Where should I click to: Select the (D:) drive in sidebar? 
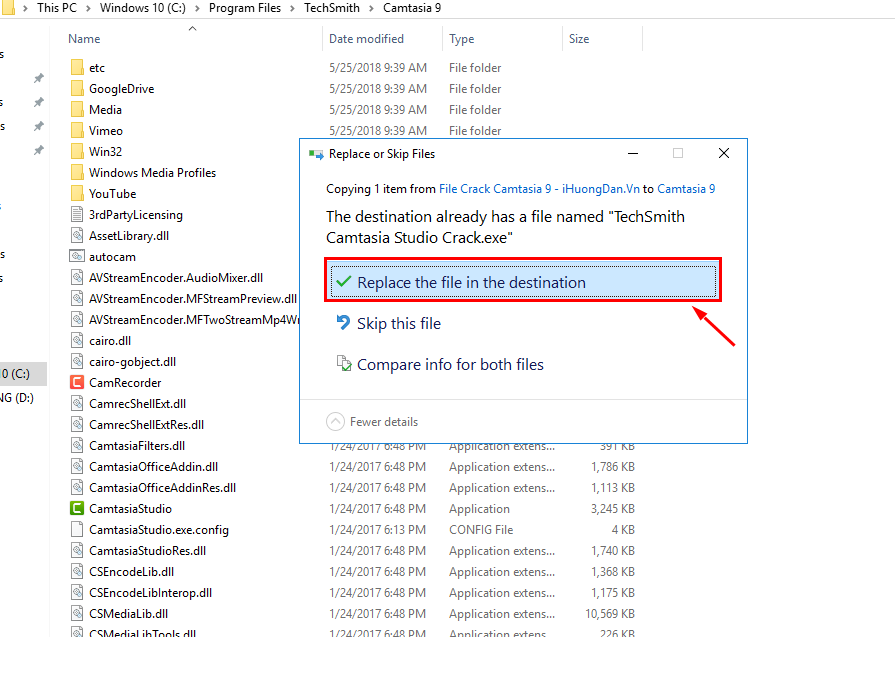point(17,398)
